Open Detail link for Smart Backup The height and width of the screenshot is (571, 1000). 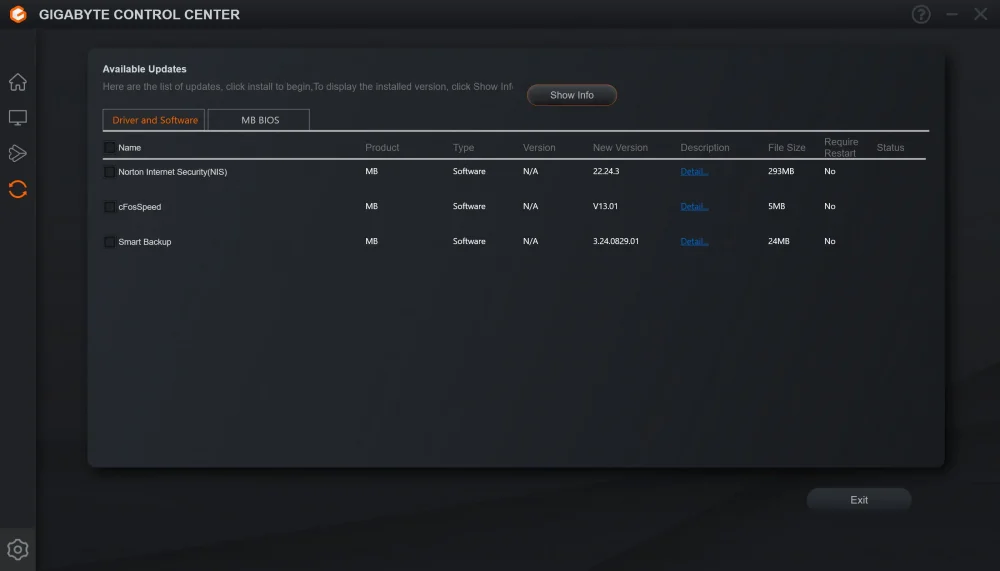point(694,242)
